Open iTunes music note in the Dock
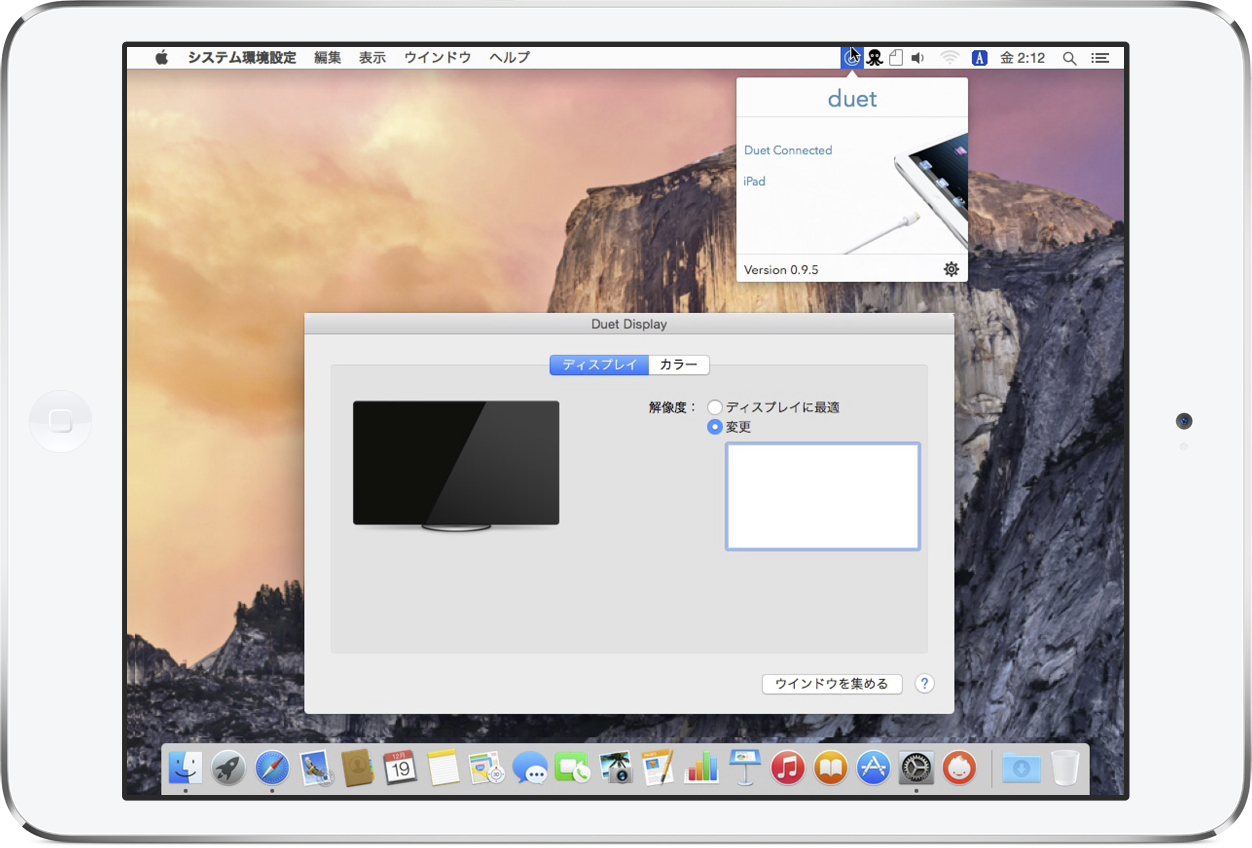The height and width of the screenshot is (848, 1252). click(x=788, y=768)
